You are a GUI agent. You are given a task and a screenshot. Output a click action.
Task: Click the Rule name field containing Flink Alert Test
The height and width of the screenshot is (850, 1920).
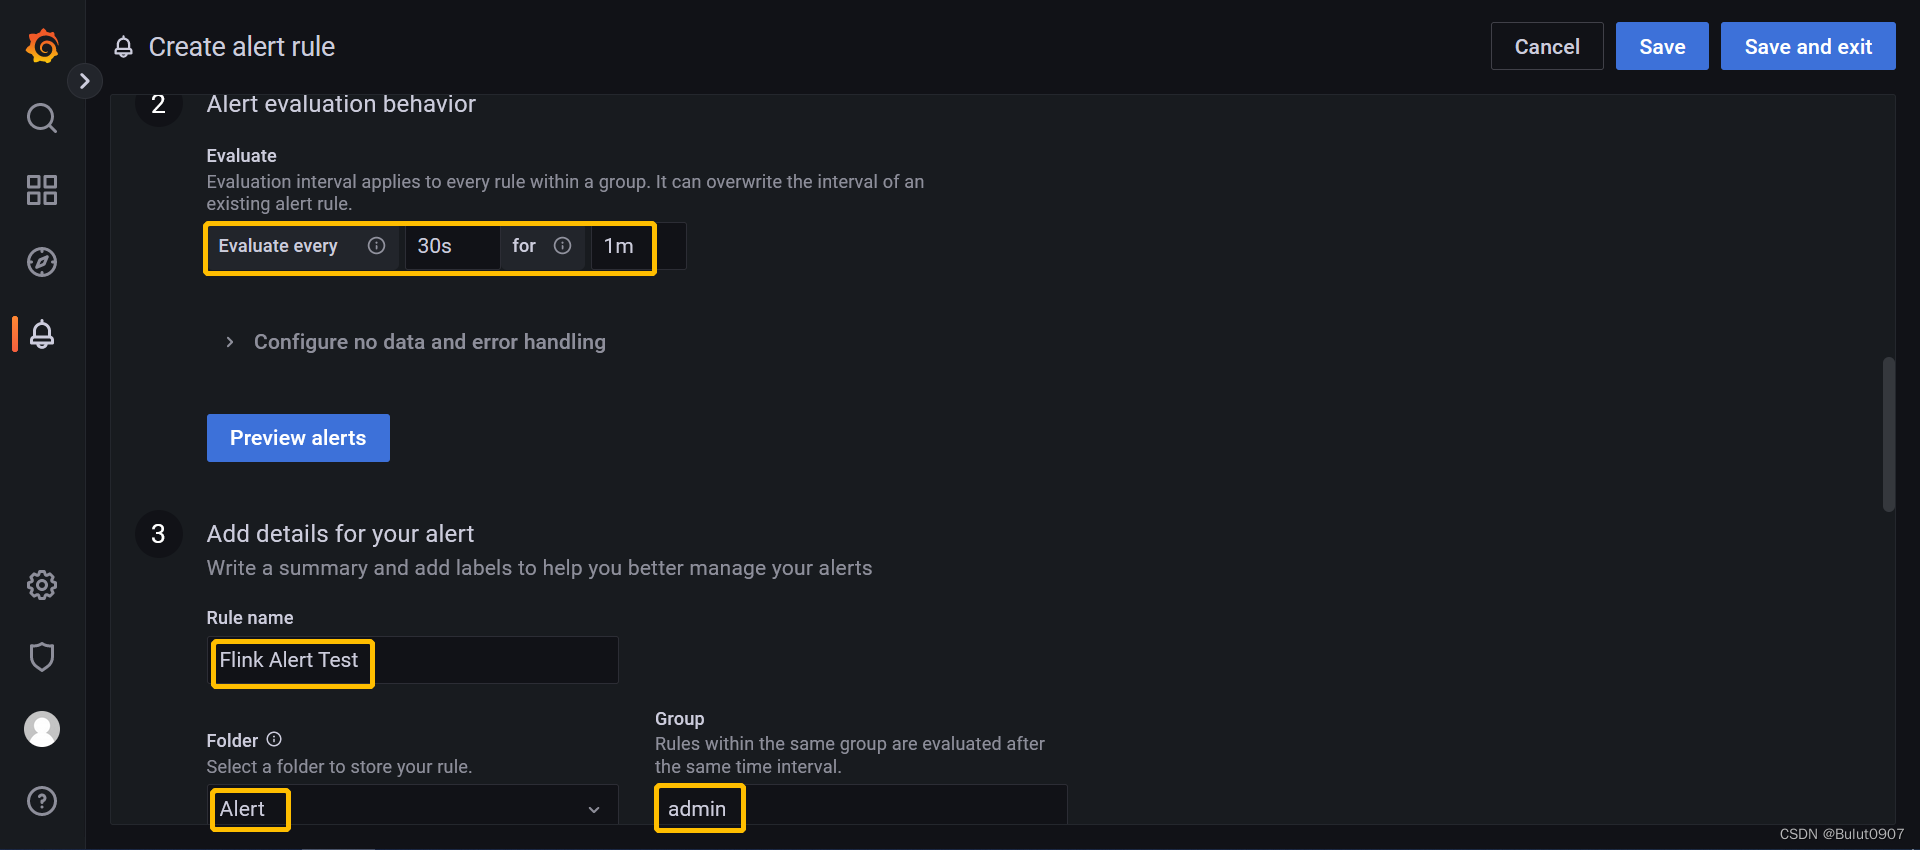[411, 660]
